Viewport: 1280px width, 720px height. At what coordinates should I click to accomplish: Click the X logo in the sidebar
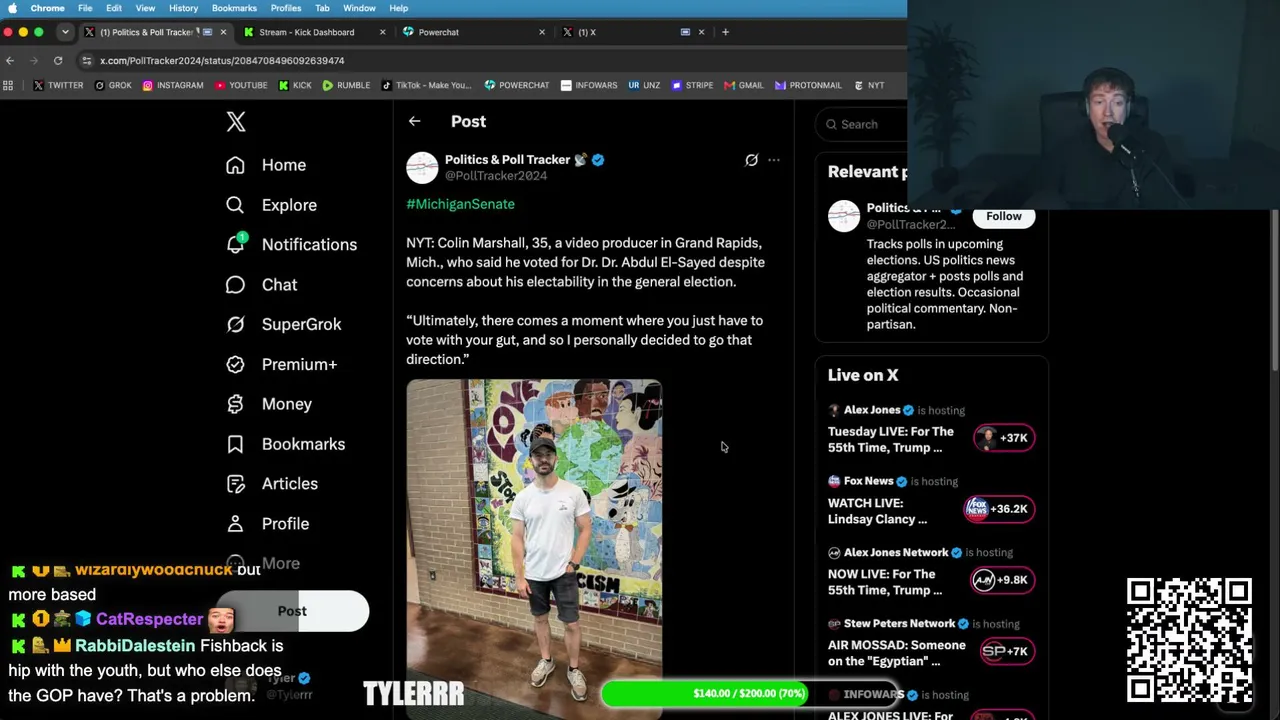pos(236,122)
